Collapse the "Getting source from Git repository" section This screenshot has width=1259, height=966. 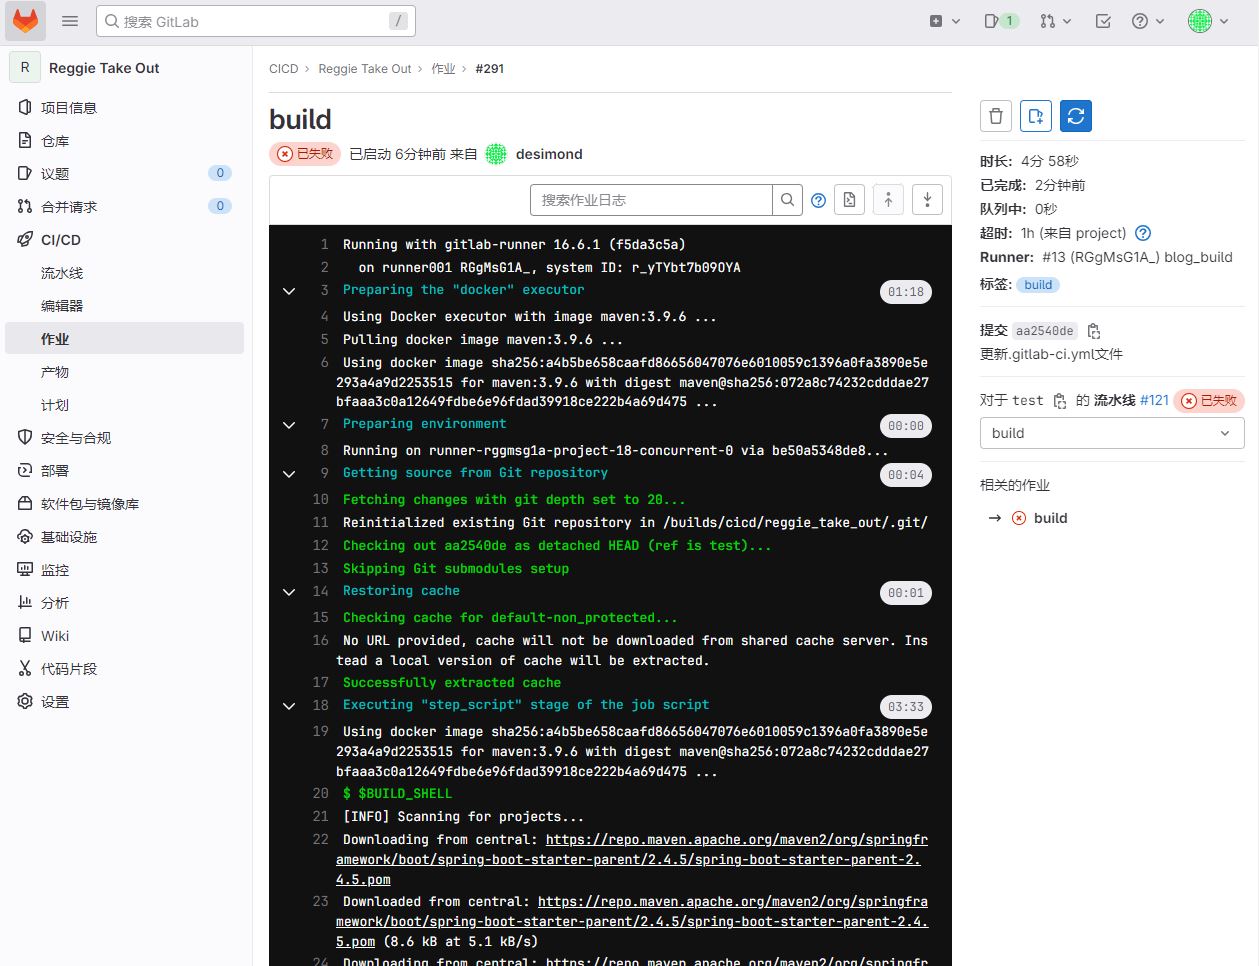pos(289,474)
